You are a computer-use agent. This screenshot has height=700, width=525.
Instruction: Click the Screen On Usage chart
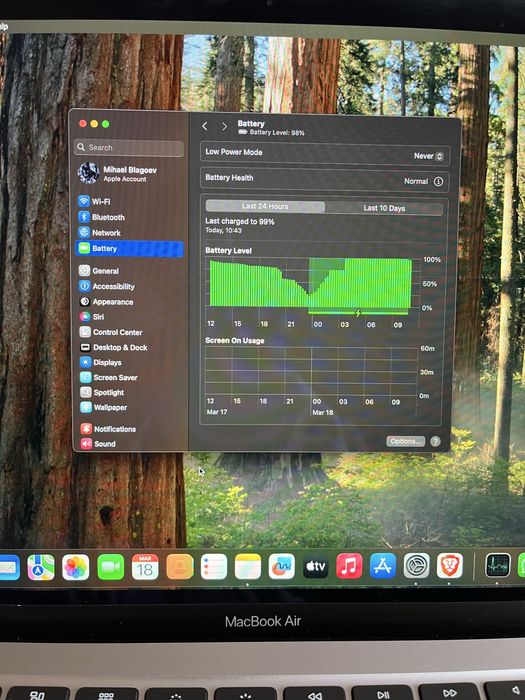[x=311, y=372]
